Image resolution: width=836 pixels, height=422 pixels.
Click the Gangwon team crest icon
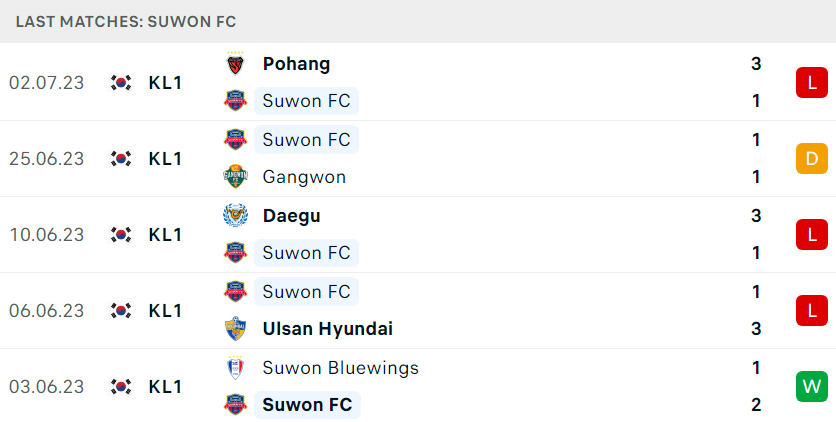(x=235, y=177)
